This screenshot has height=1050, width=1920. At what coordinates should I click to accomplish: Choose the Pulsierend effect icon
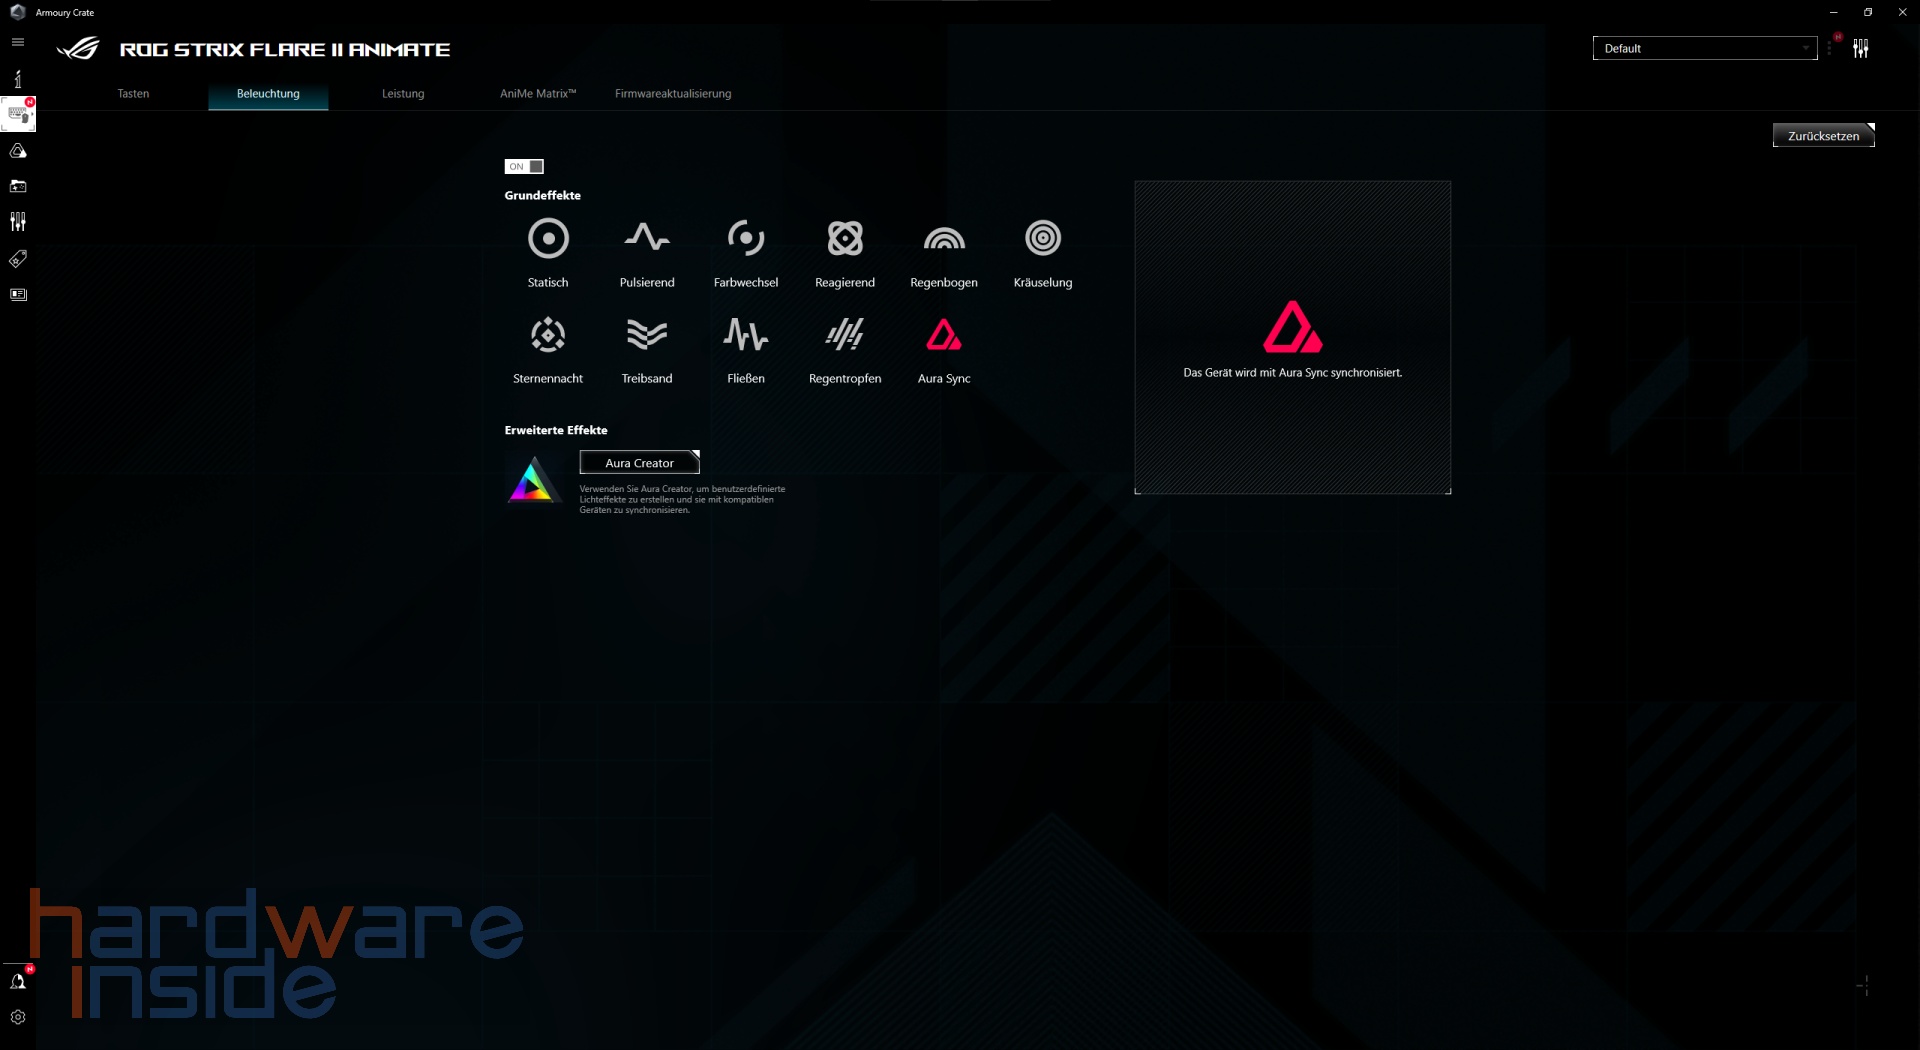[647, 239]
